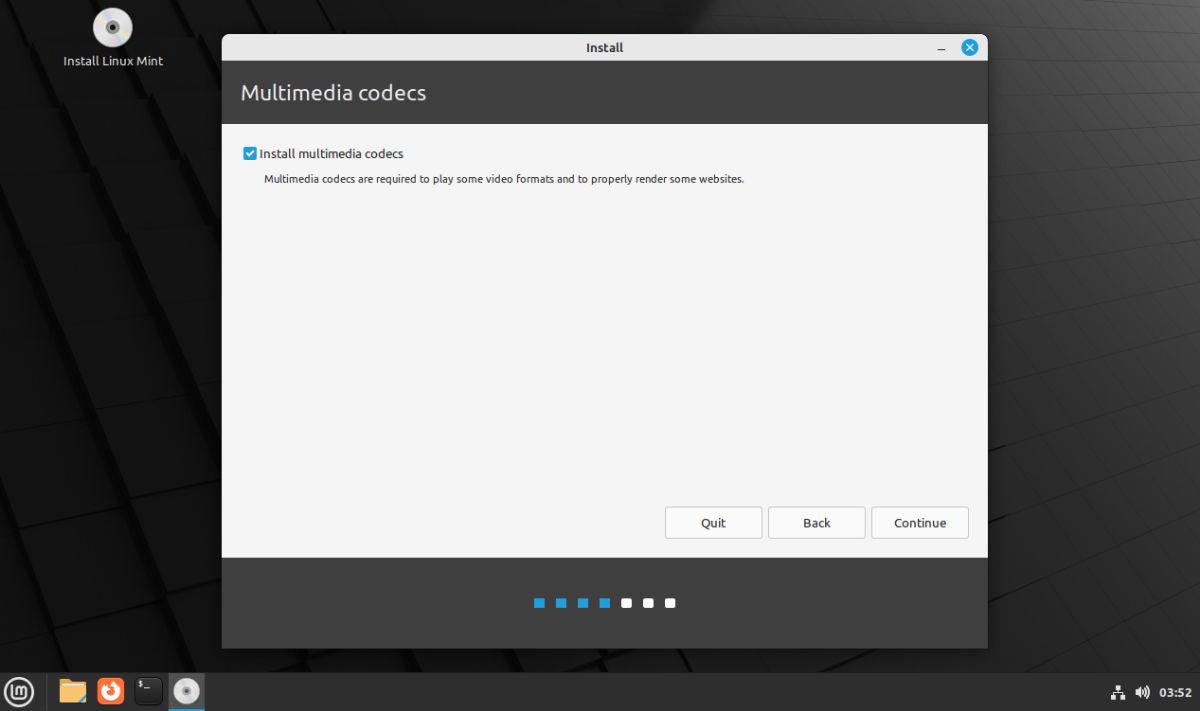Screen dimensions: 1200x711
Task: Click the multimedia codecs description text
Action: click(503, 179)
